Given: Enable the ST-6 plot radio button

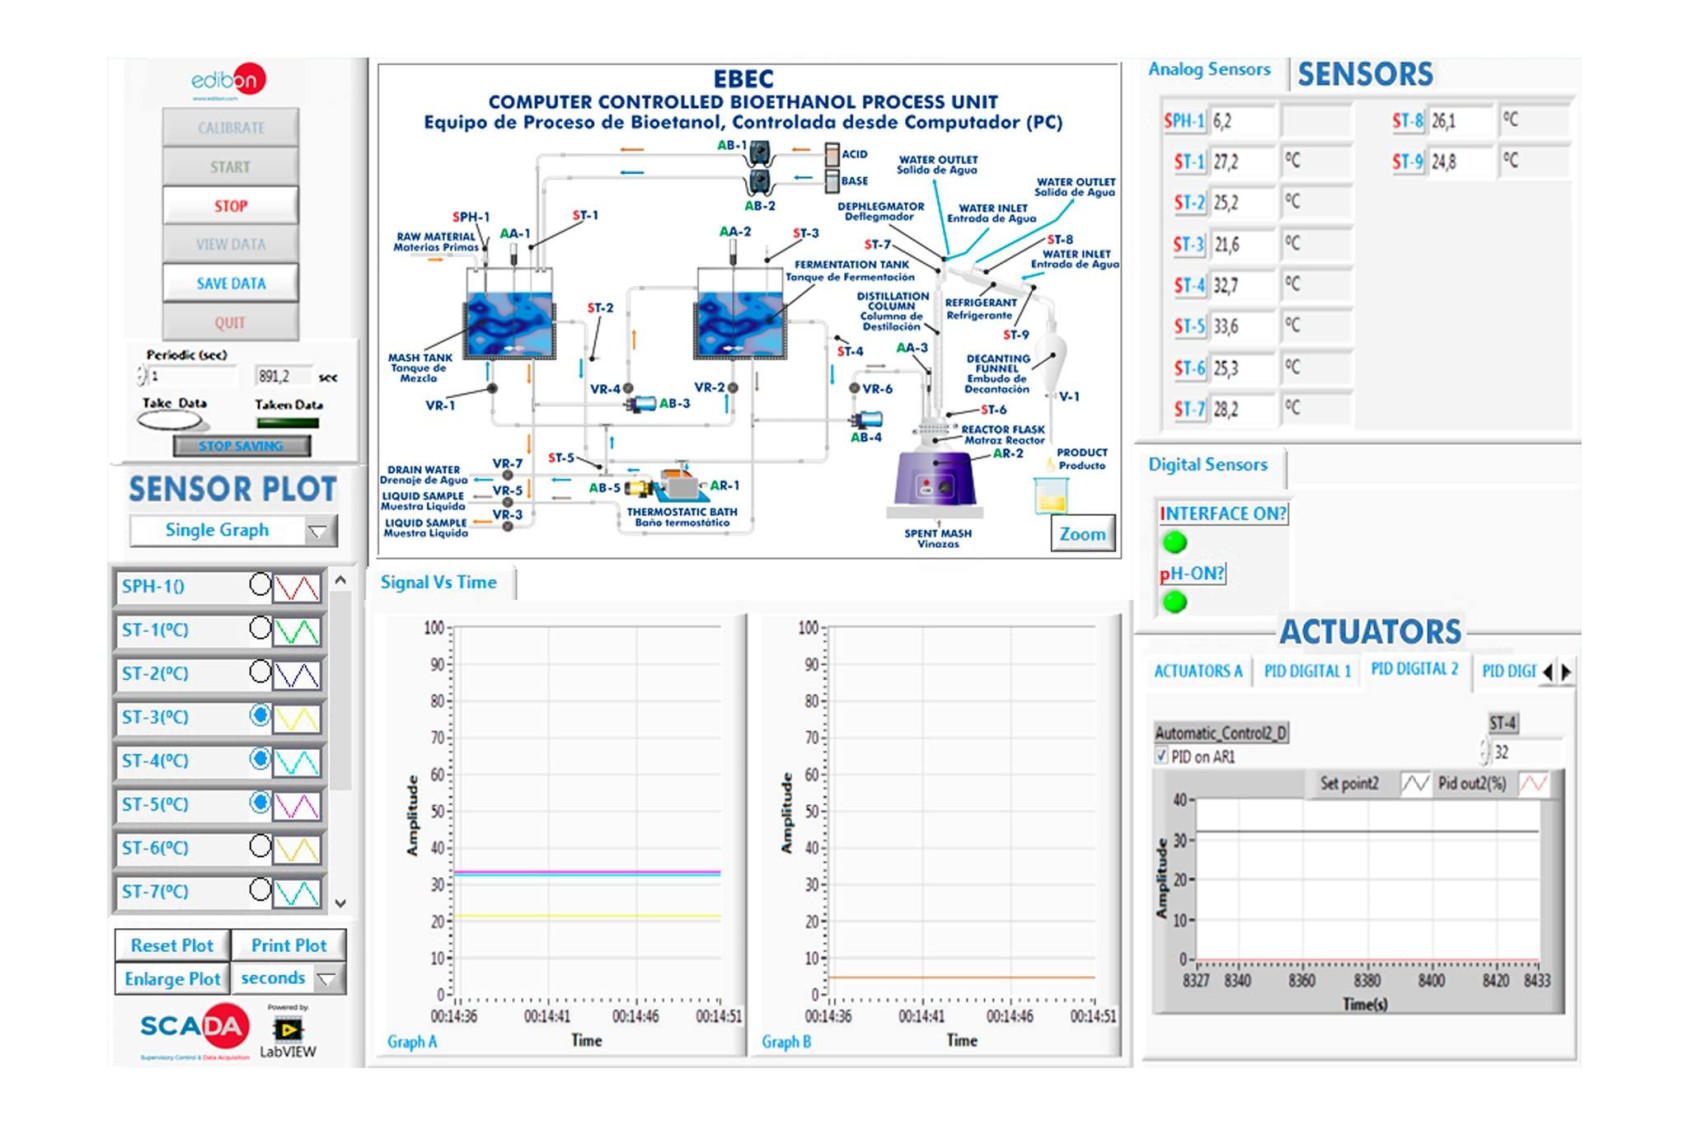Looking at the screenshot, I should 259,846.
